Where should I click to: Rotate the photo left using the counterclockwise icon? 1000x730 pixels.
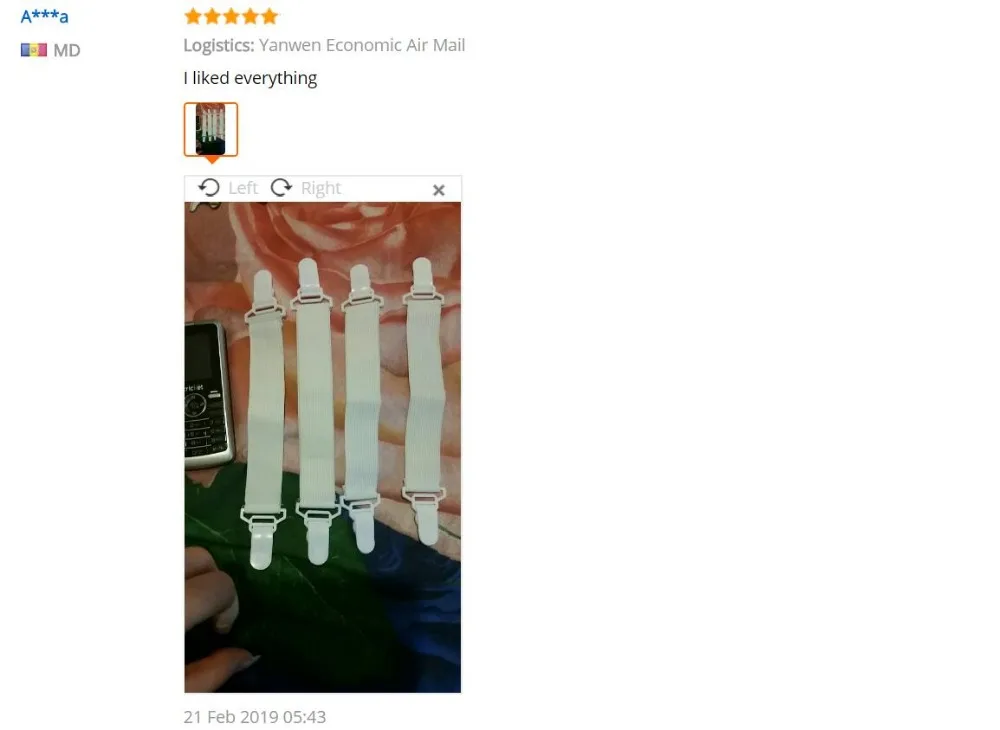click(209, 187)
